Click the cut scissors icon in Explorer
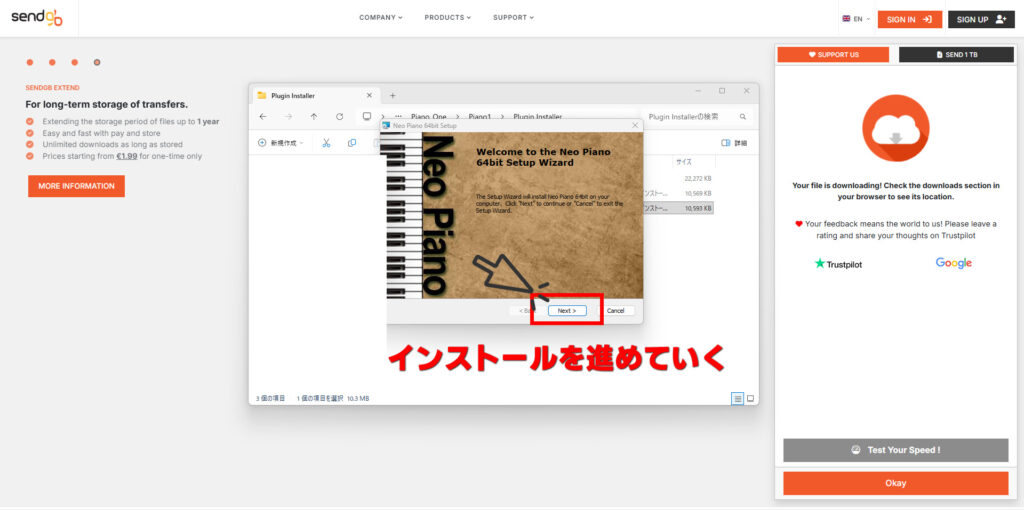This screenshot has width=1024, height=510. click(x=326, y=143)
